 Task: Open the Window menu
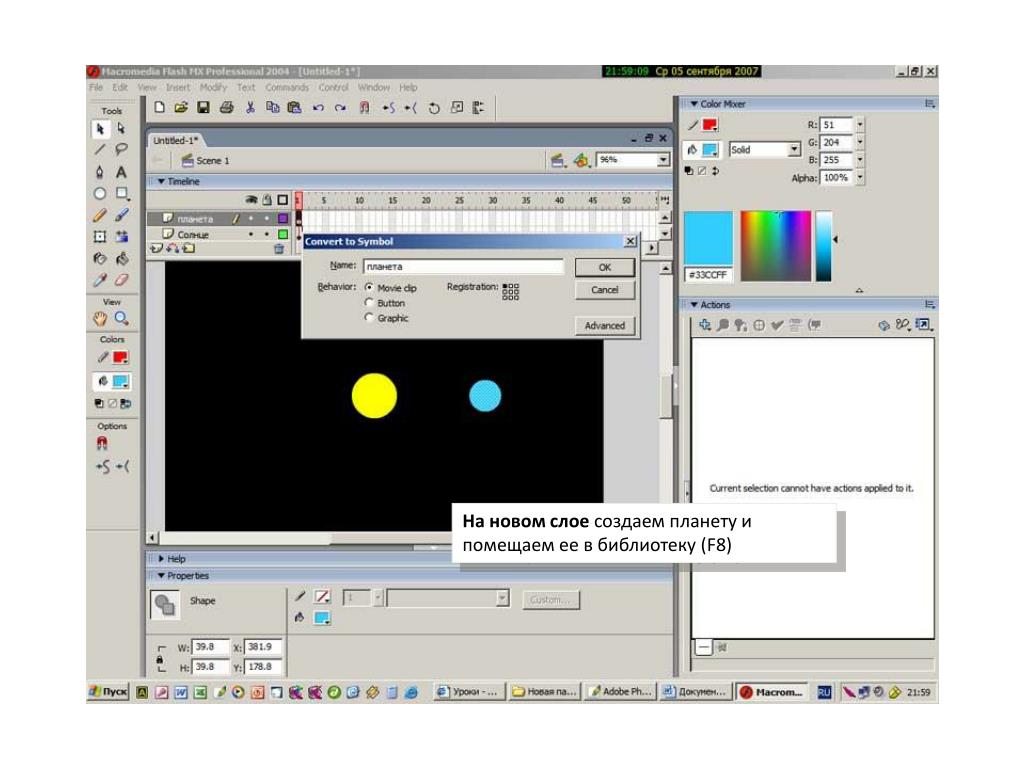point(374,87)
